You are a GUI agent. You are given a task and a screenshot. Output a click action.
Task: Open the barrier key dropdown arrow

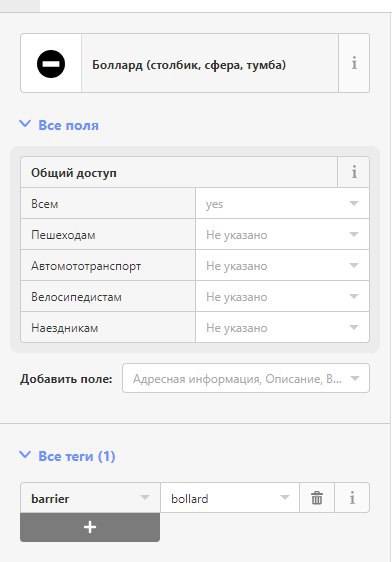[145, 497]
